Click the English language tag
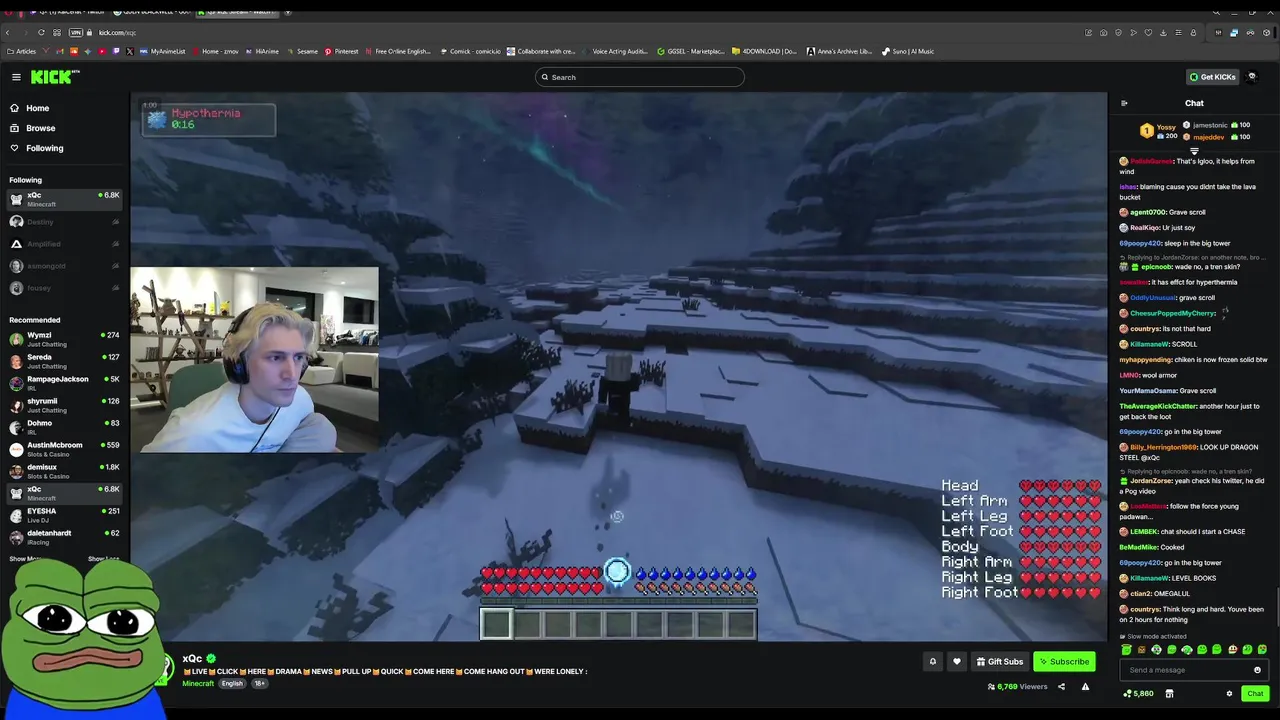Screen dimensions: 1280x720 232,684
